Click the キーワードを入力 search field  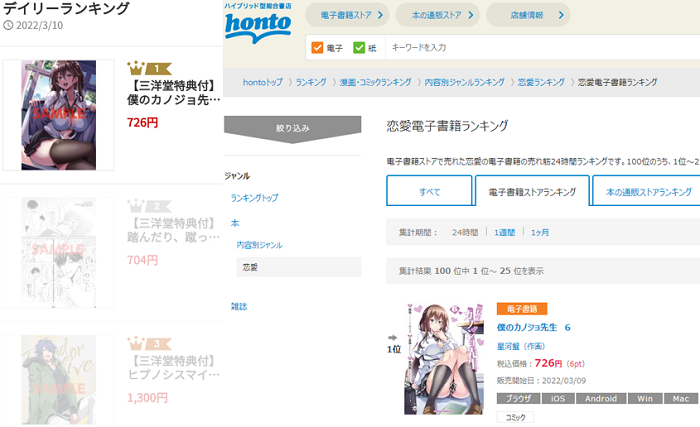pyautogui.click(x=542, y=47)
